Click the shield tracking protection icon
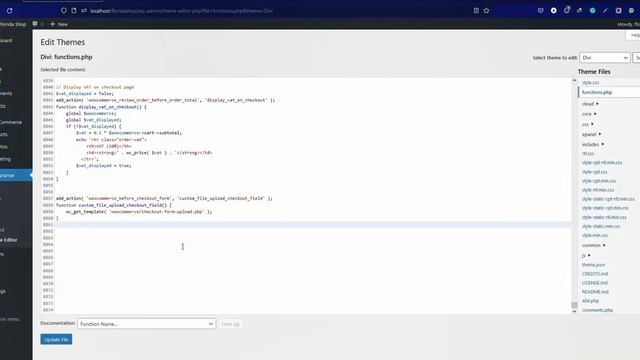This screenshot has width=640, height=360. pos(64,11)
